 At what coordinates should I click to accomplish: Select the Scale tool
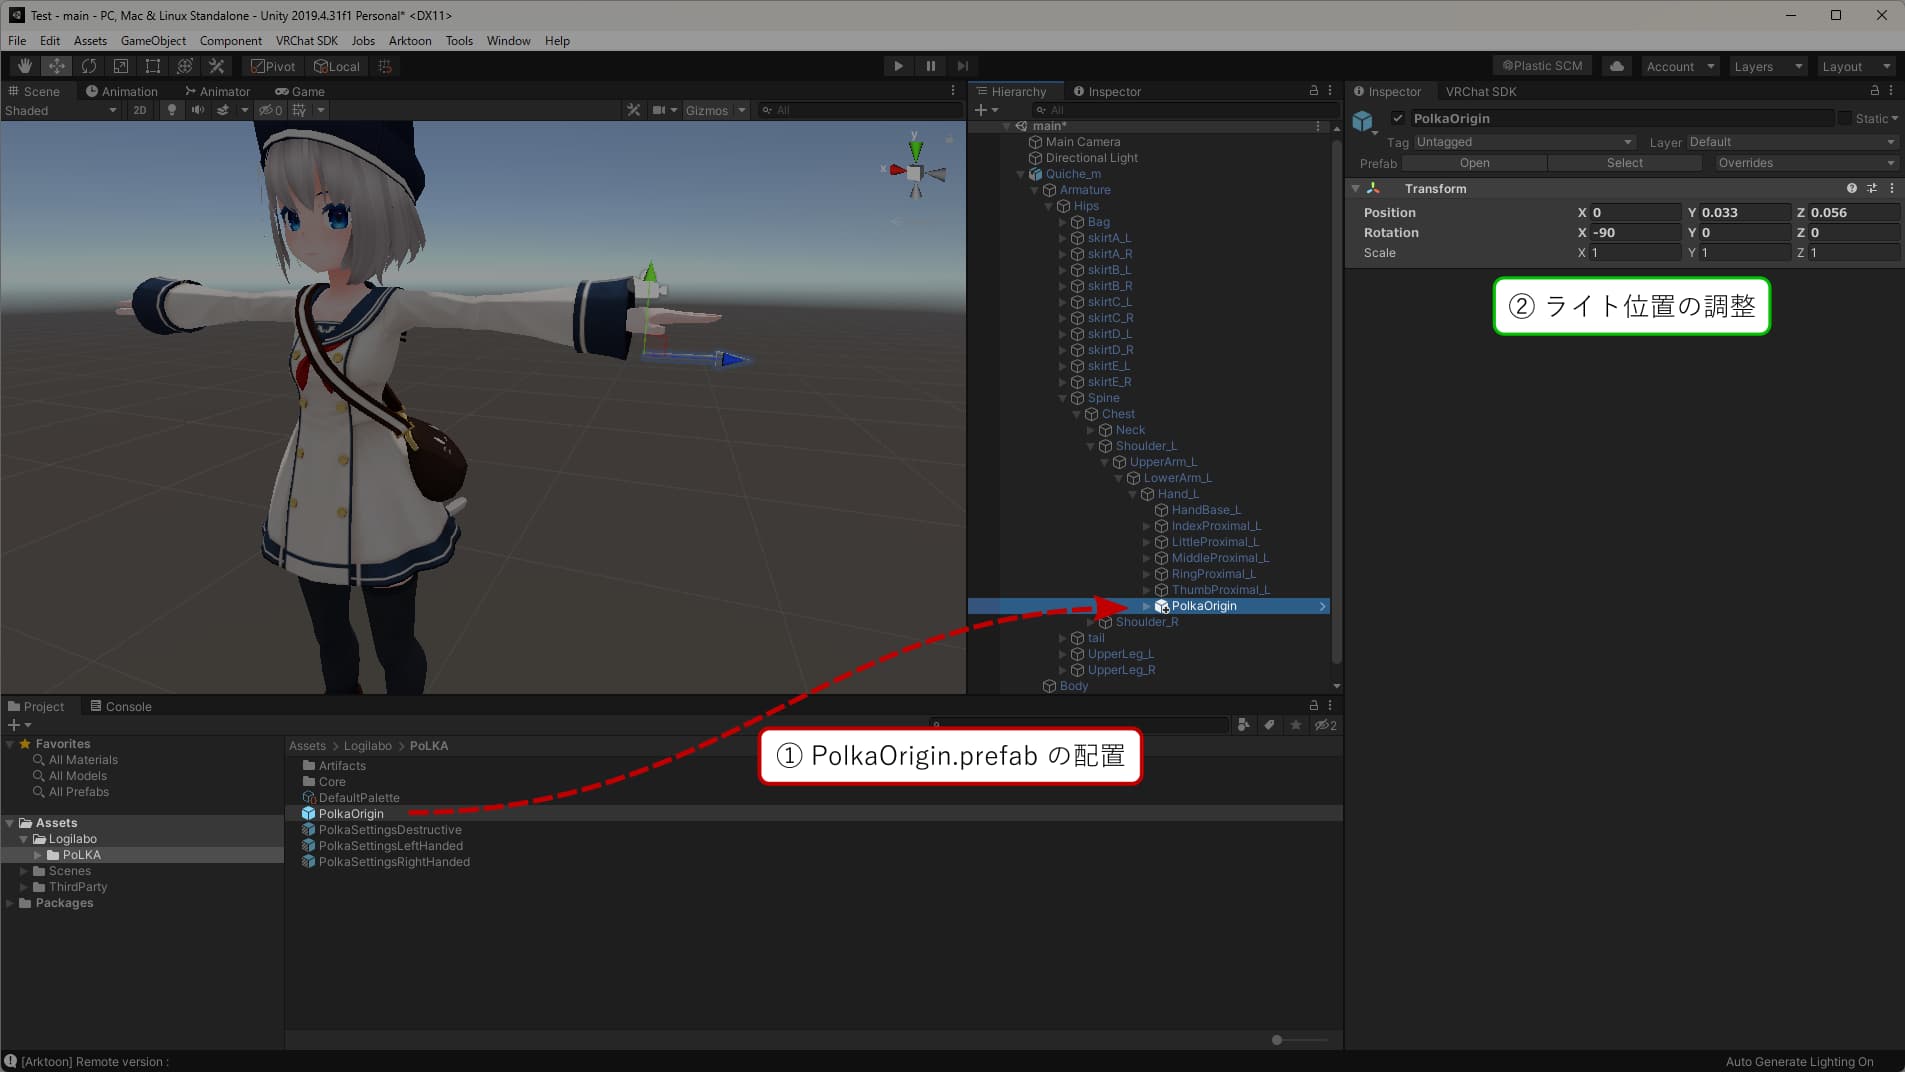[x=121, y=66]
